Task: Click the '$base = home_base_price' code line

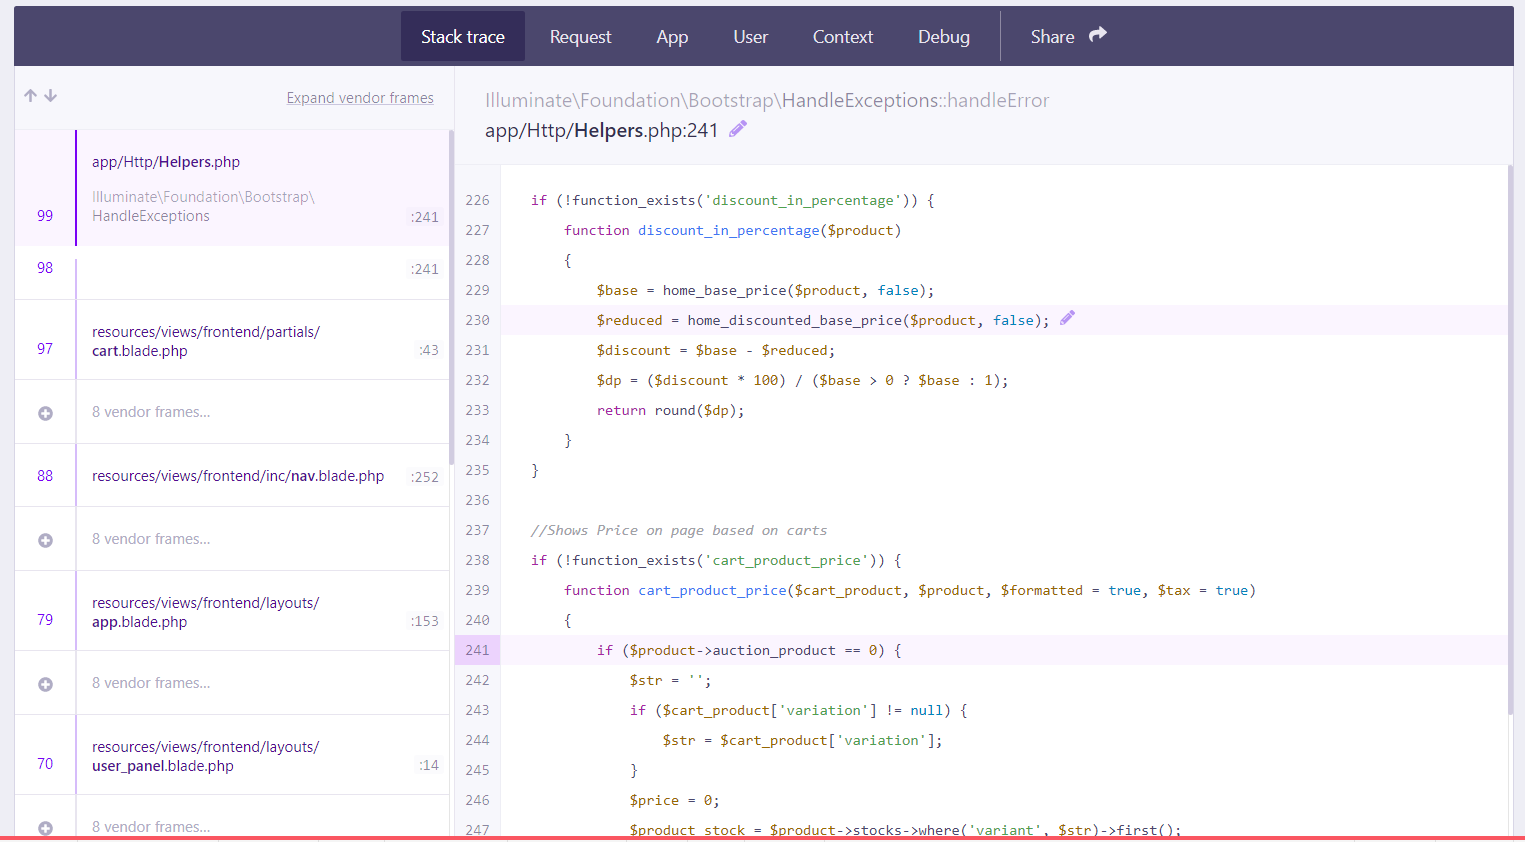Action: tap(765, 290)
